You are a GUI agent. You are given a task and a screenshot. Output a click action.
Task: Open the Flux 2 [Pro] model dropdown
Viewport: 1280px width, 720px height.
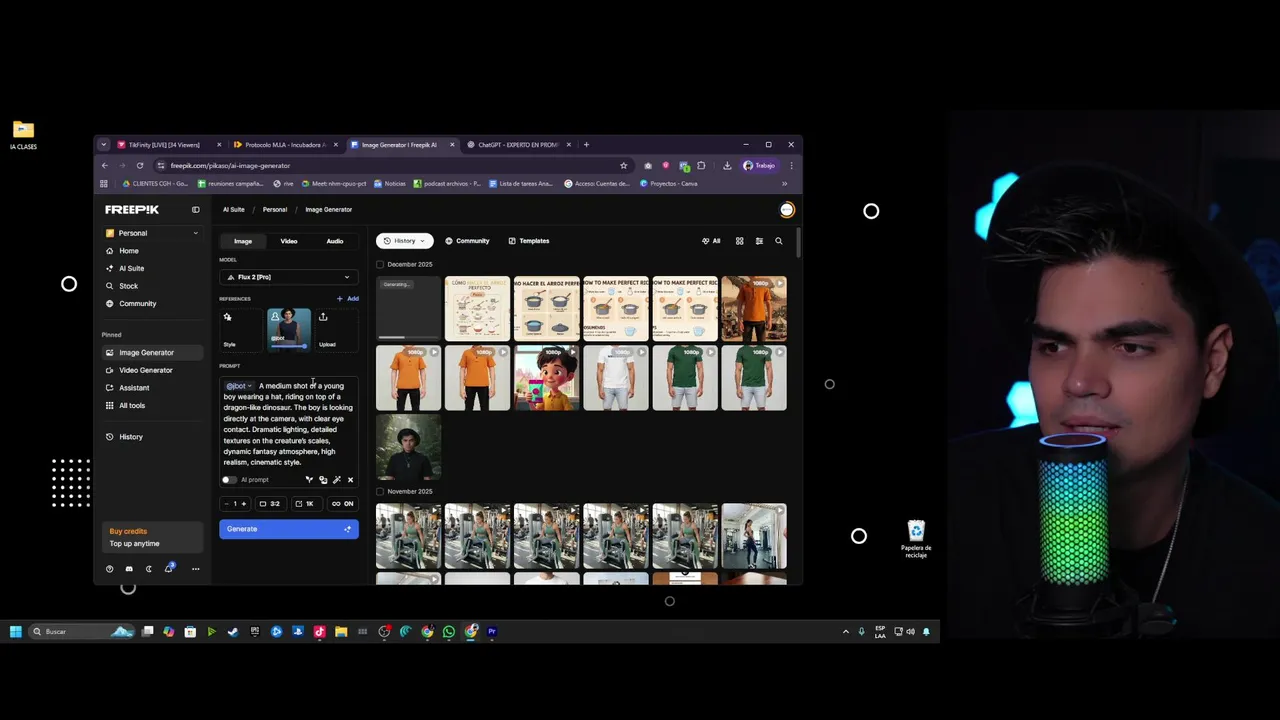[x=289, y=277]
